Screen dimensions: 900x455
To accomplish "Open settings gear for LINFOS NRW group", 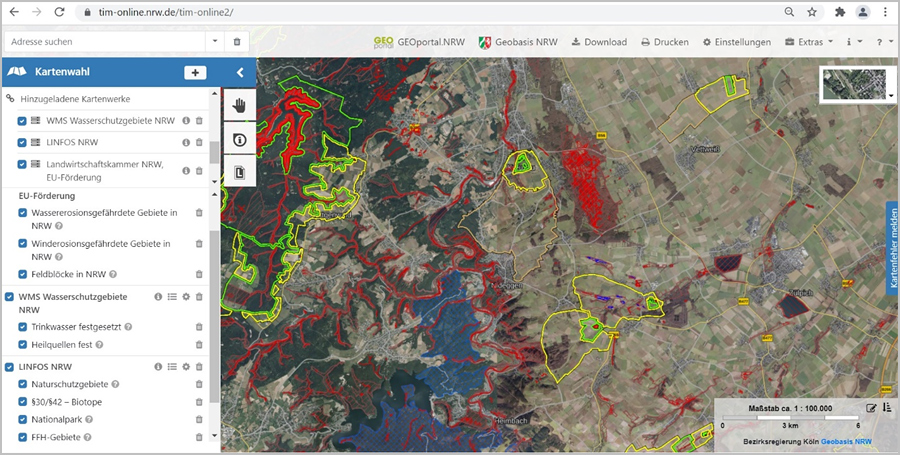I will [x=186, y=367].
